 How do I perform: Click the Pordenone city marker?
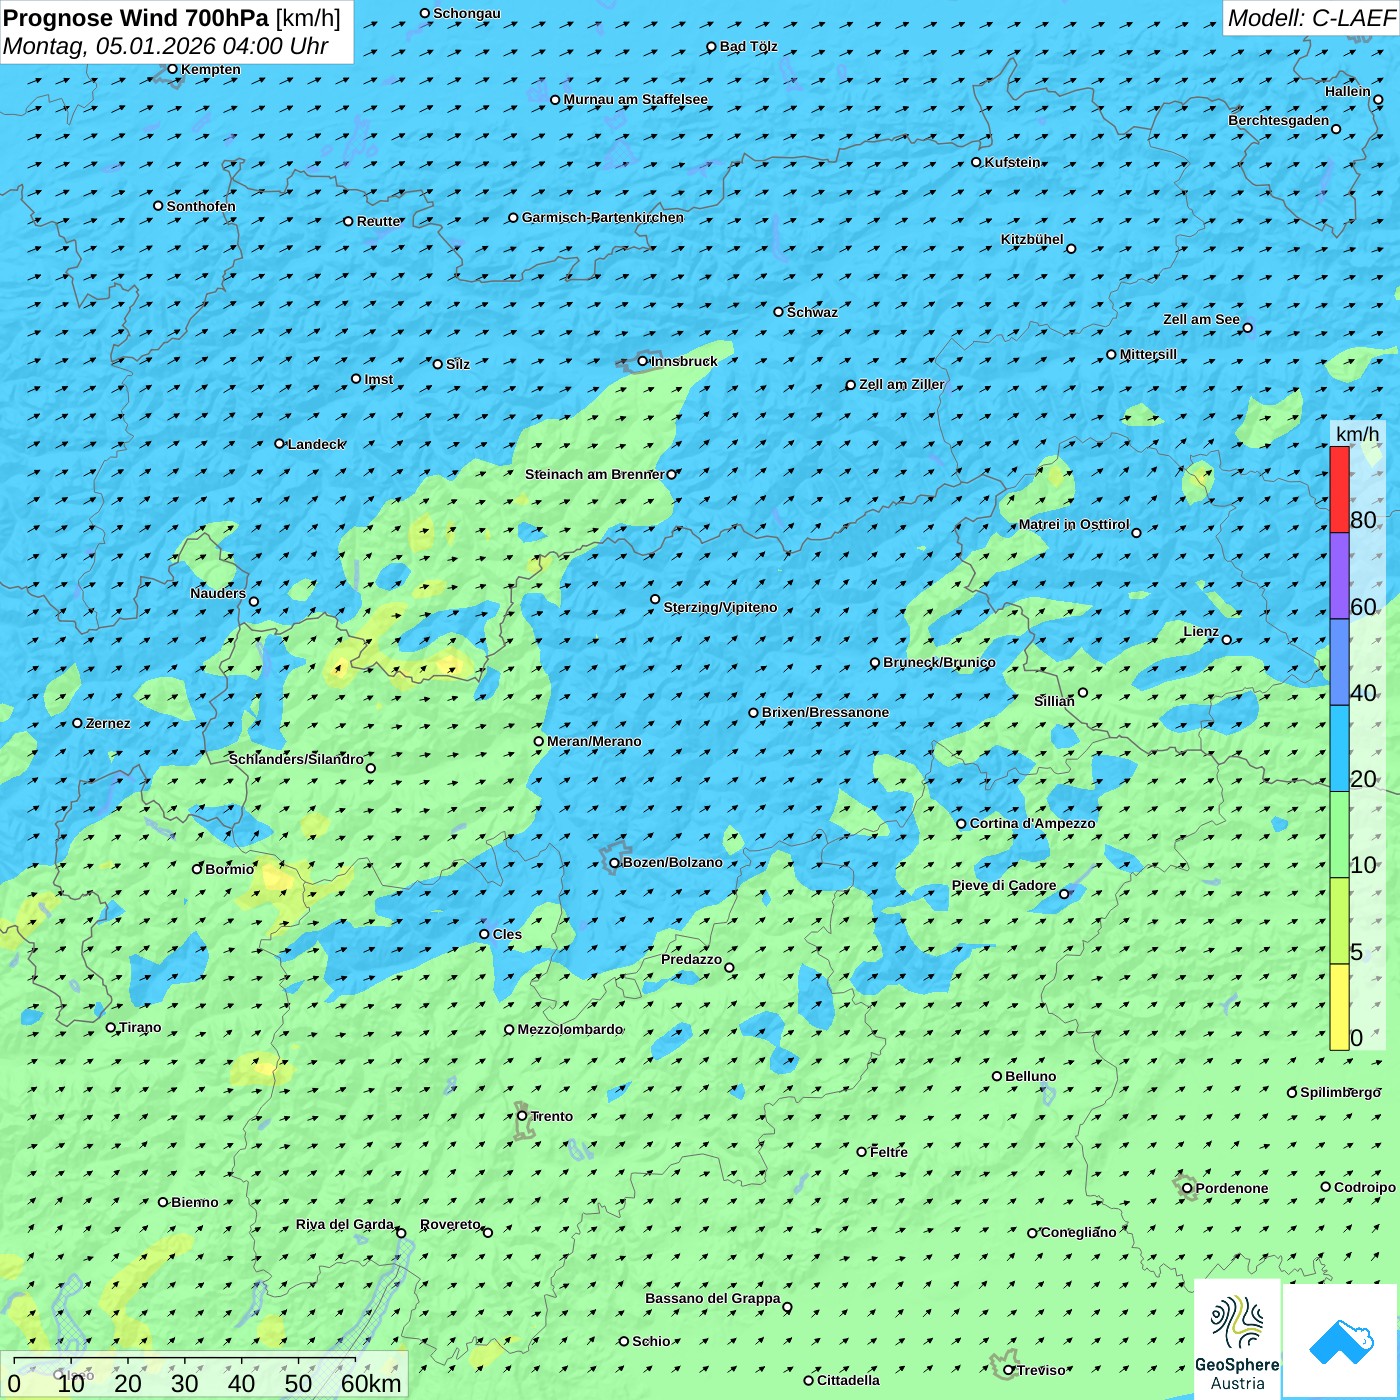pyautogui.click(x=1188, y=1188)
